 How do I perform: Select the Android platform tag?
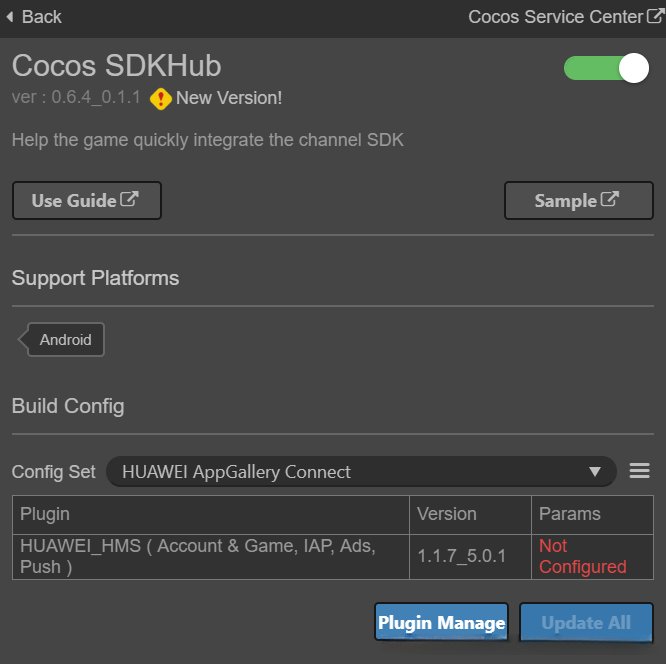[x=65, y=340]
